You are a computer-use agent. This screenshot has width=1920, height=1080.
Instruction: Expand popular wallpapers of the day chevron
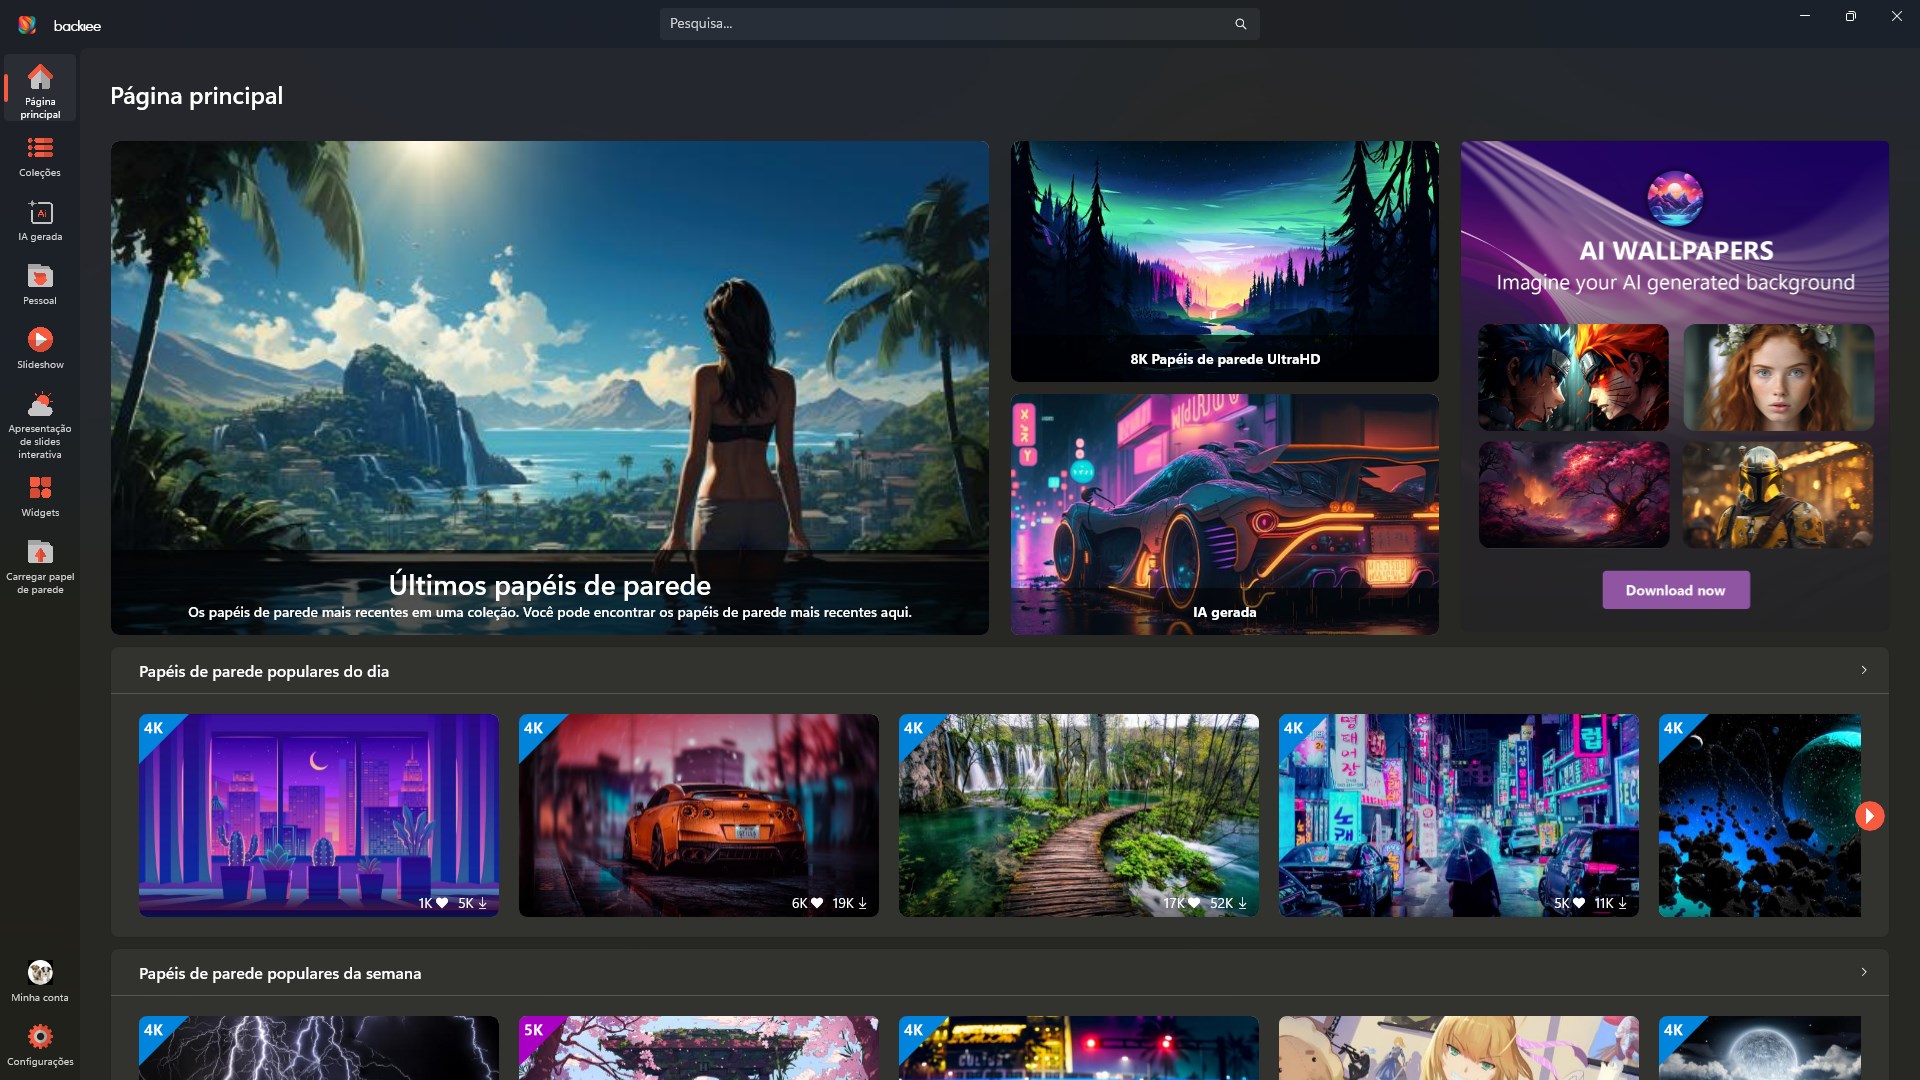click(1863, 670)
